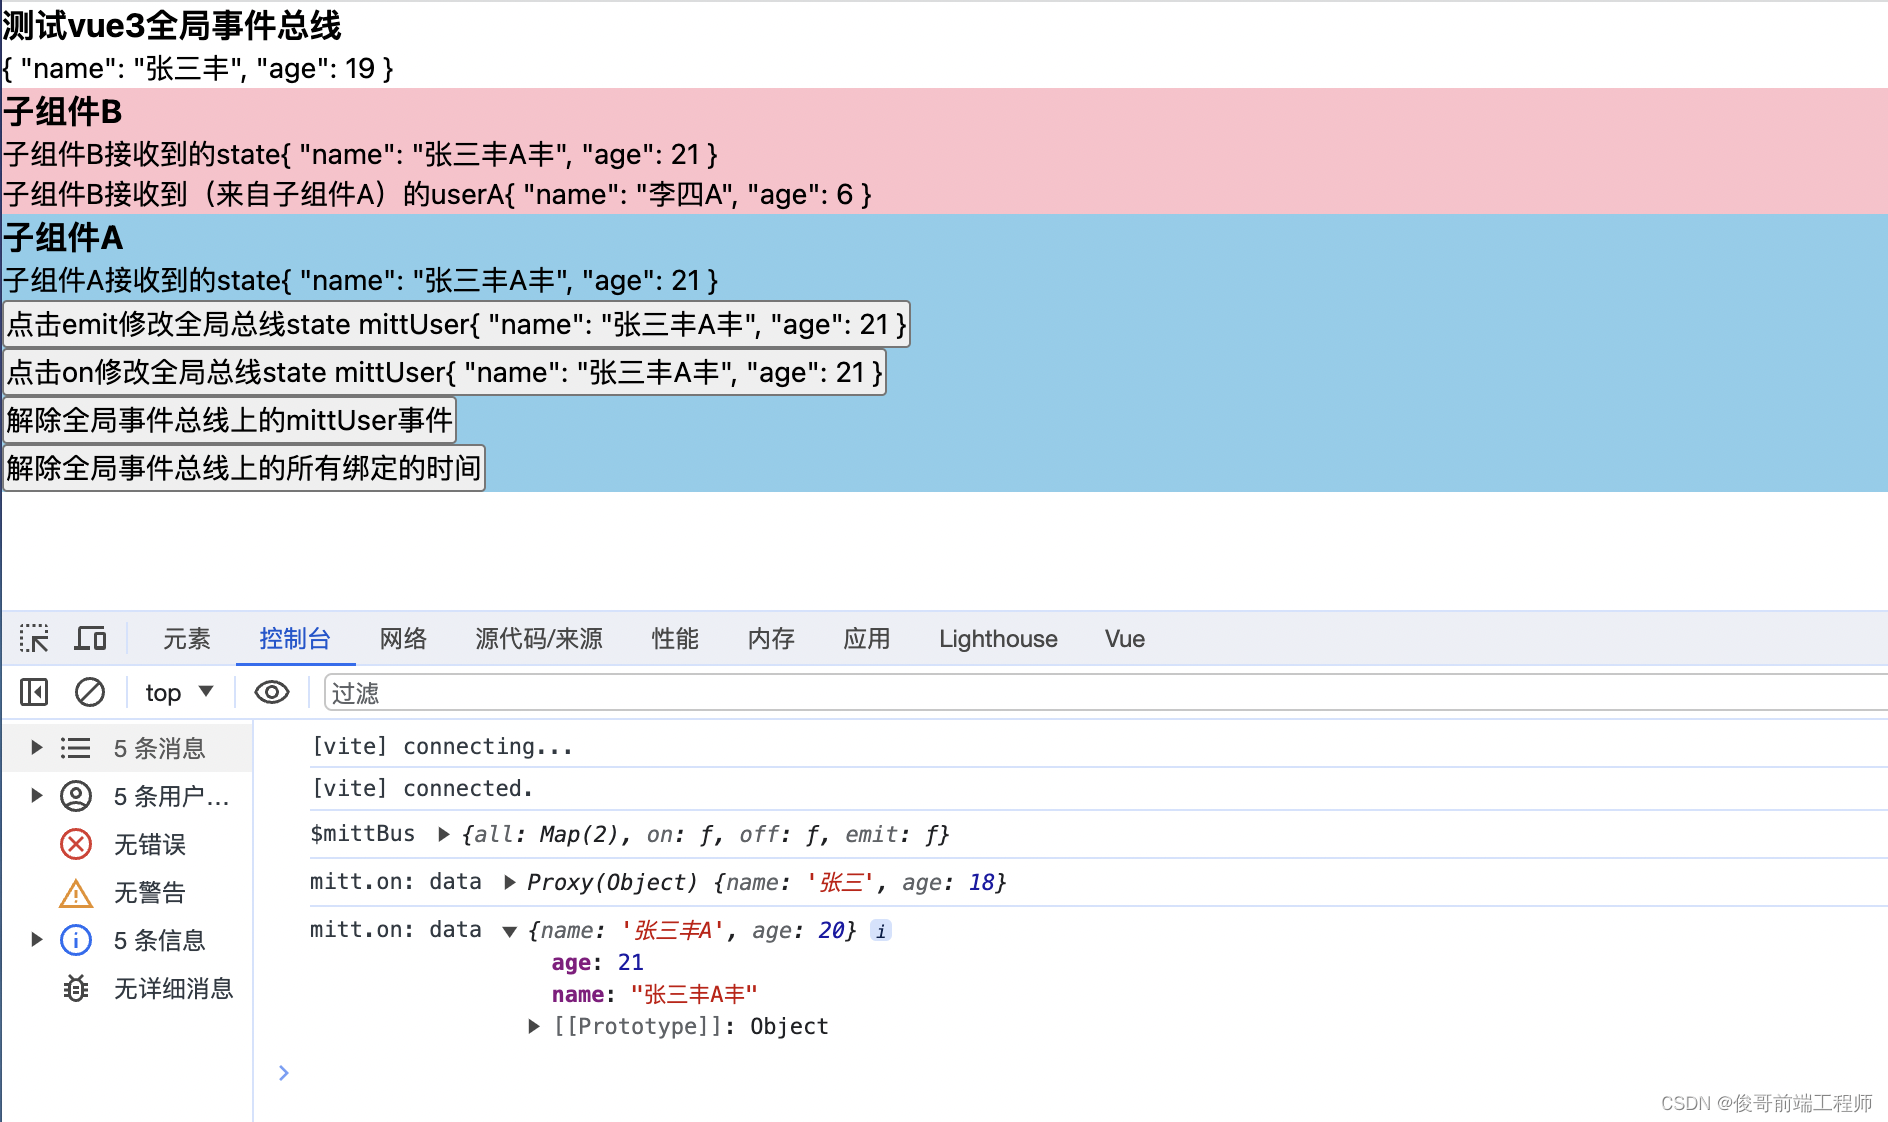Viewport: 1888px width, 1122px height.
Task: Open live expression eye icon
Action: 272,692
